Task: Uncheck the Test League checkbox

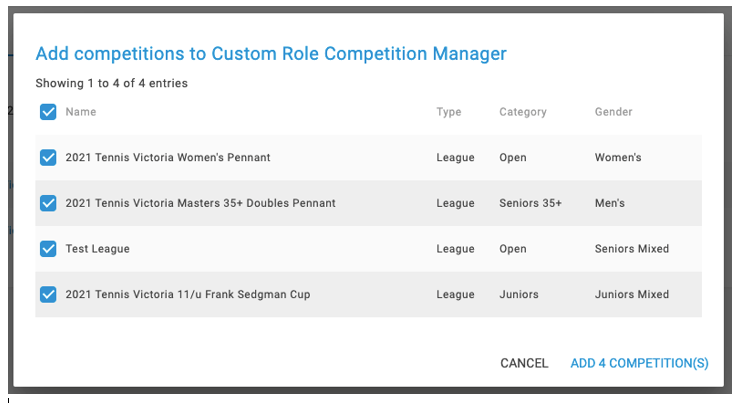Action: pos(48,249)
